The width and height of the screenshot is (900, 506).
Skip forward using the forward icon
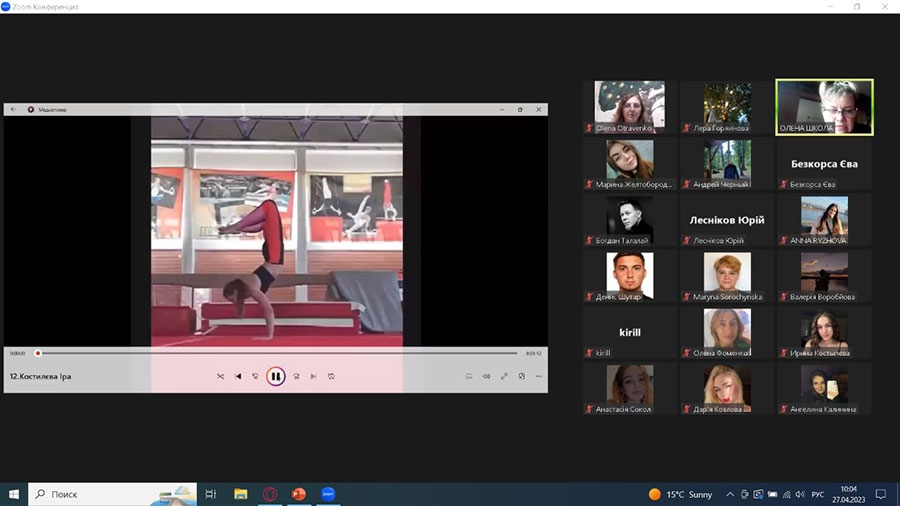(296, 376)
